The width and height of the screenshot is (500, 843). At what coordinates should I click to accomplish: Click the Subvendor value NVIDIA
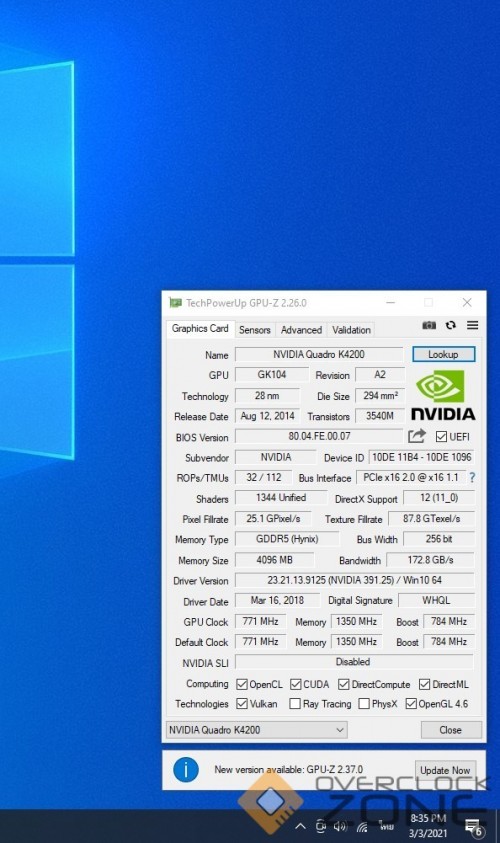coord(276,457)
